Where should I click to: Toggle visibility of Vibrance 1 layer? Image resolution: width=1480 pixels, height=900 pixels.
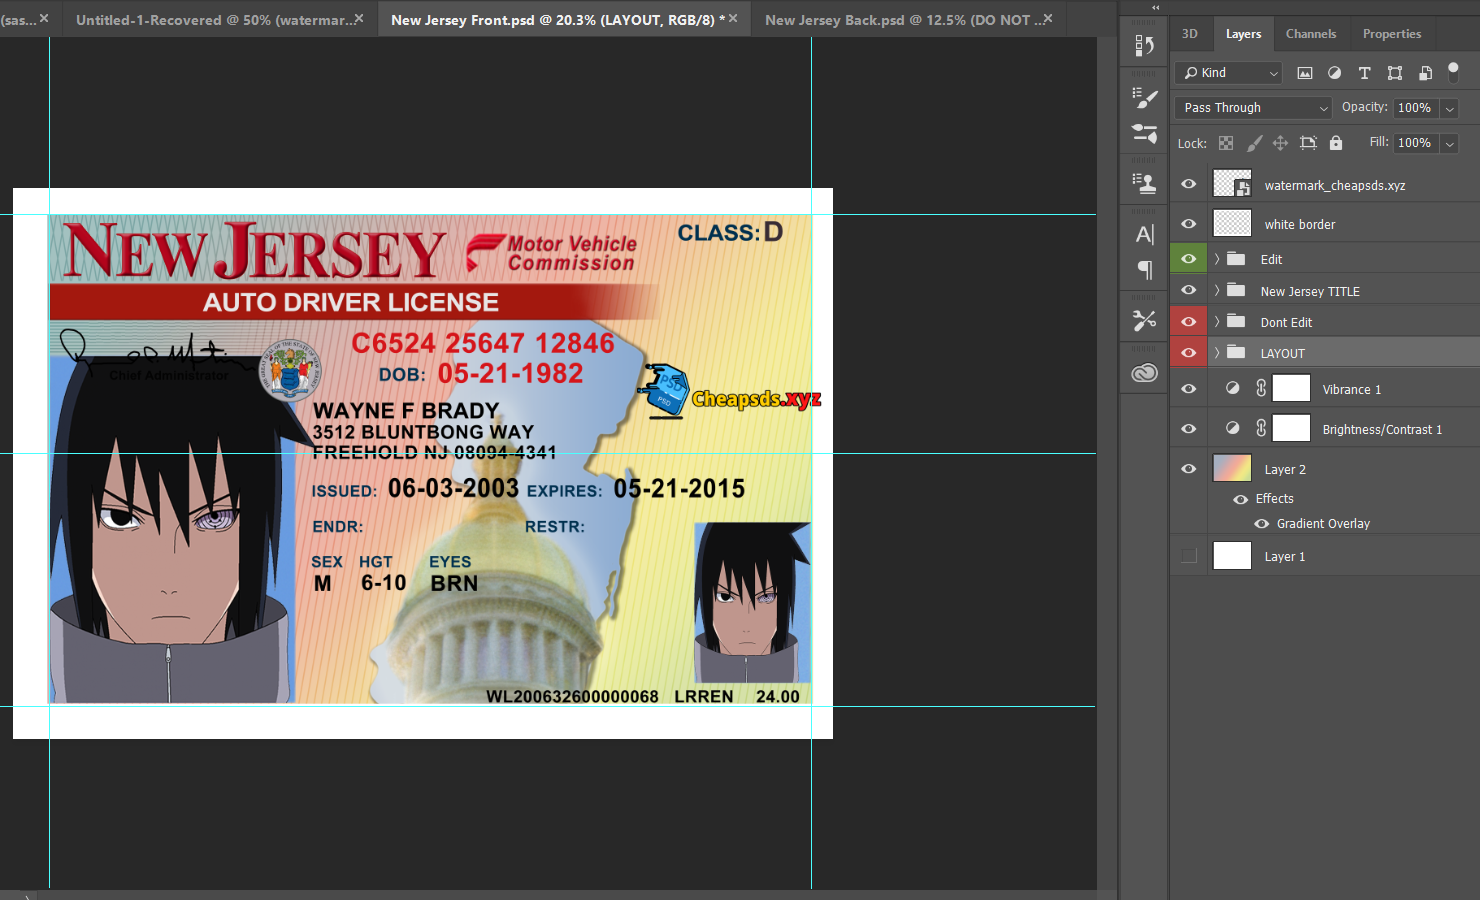point(1188,389)
